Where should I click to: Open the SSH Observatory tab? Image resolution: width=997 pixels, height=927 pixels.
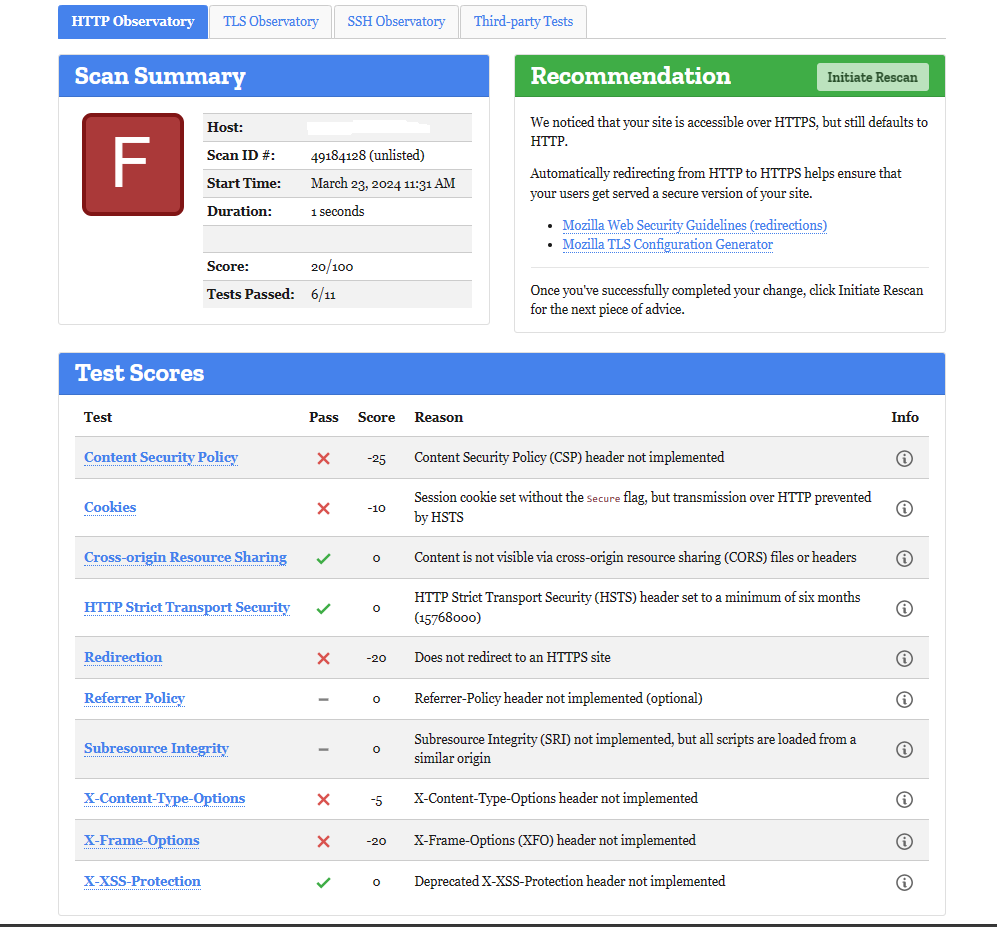[x=396, y=21]
